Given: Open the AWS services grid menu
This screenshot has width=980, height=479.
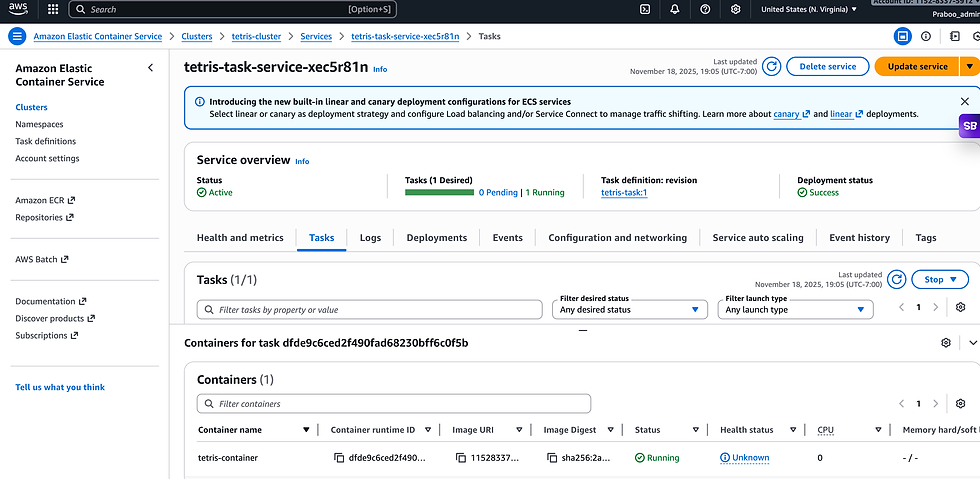Looking at the screenshot, I should (52, 9).
